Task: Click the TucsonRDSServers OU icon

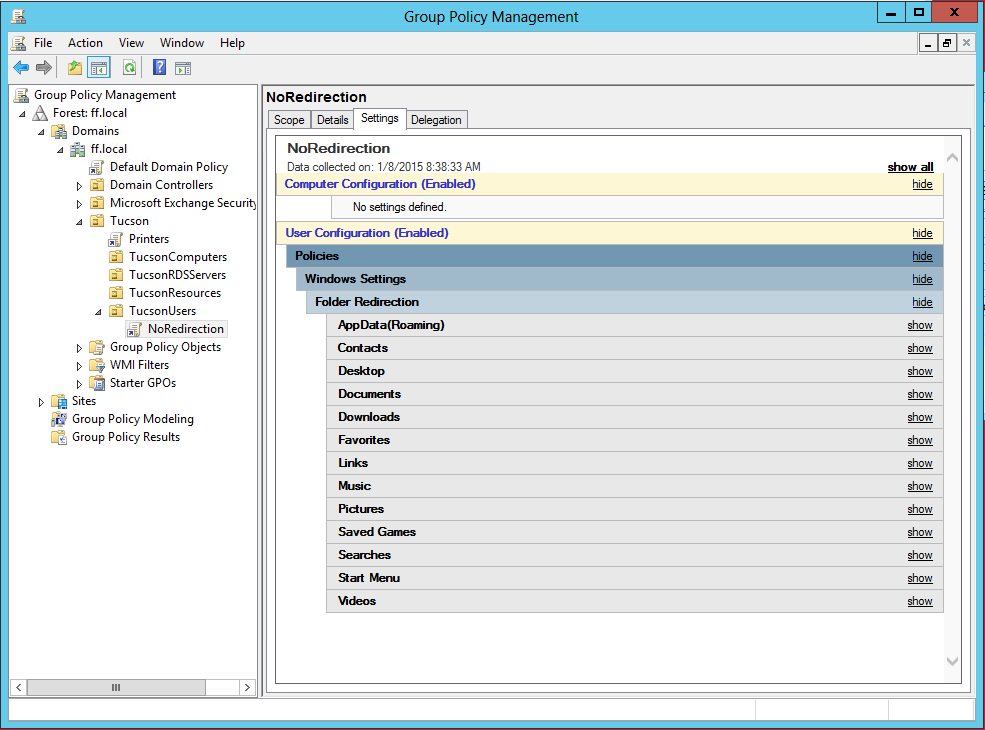Action: pos(116,275)
